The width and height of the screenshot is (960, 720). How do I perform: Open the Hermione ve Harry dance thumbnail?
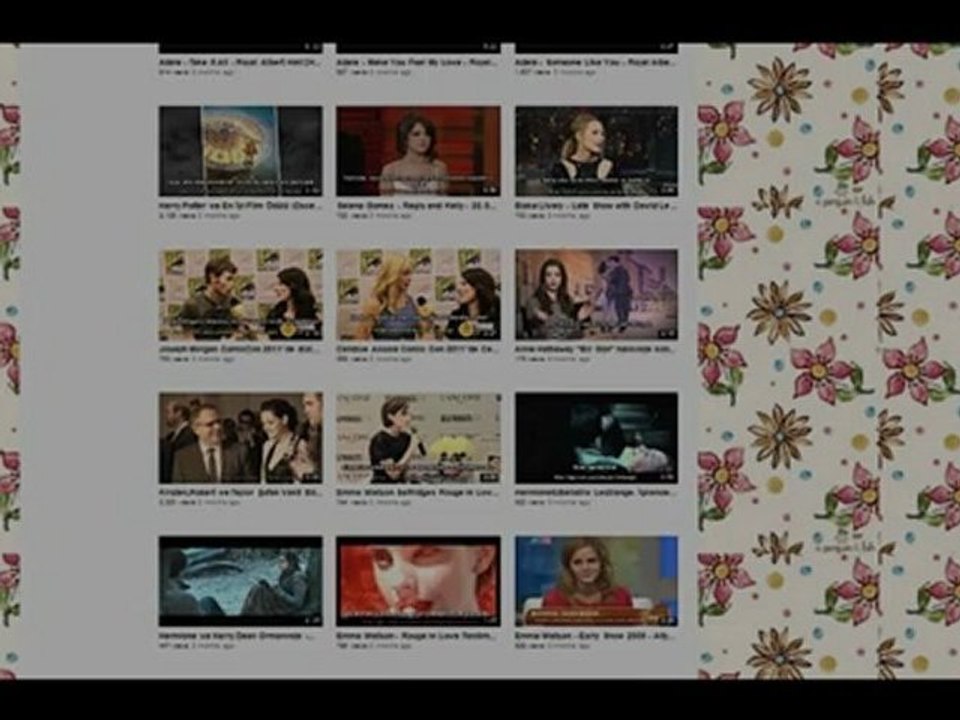point(241,581)
